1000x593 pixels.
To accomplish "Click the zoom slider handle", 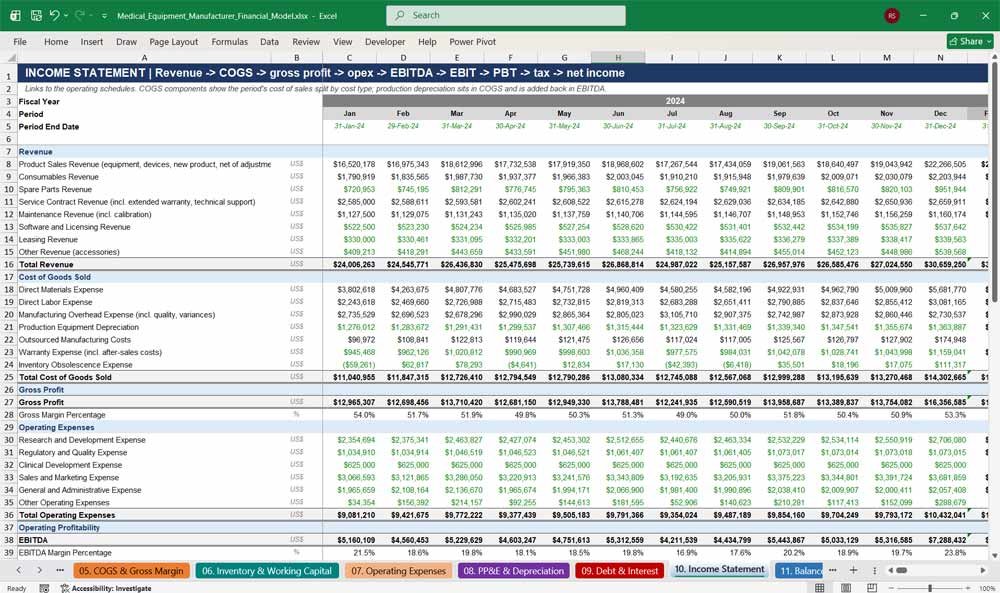I will pos(930,588).
